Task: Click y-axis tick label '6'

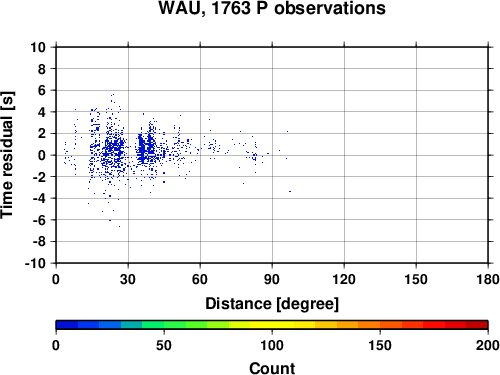Action: pyautogui.click(x=42, y=90)
